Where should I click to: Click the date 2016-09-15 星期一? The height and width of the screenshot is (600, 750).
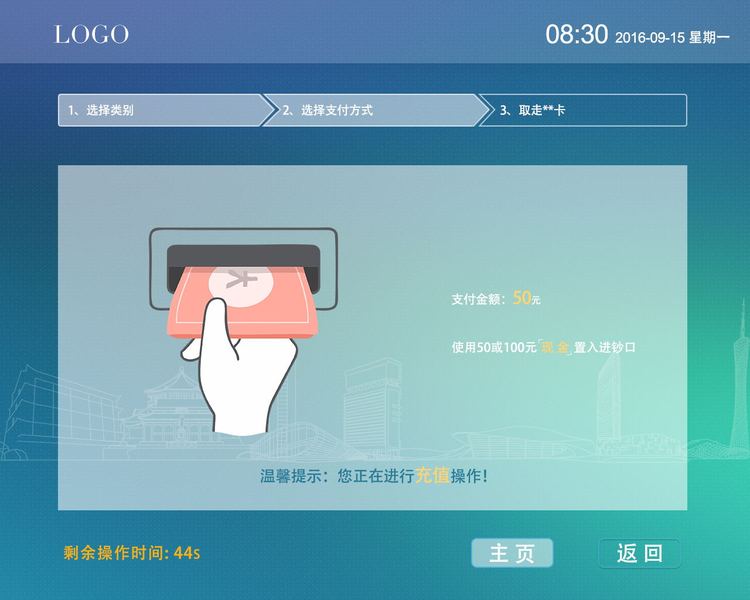pyautogui.click(x=672, y=37)
